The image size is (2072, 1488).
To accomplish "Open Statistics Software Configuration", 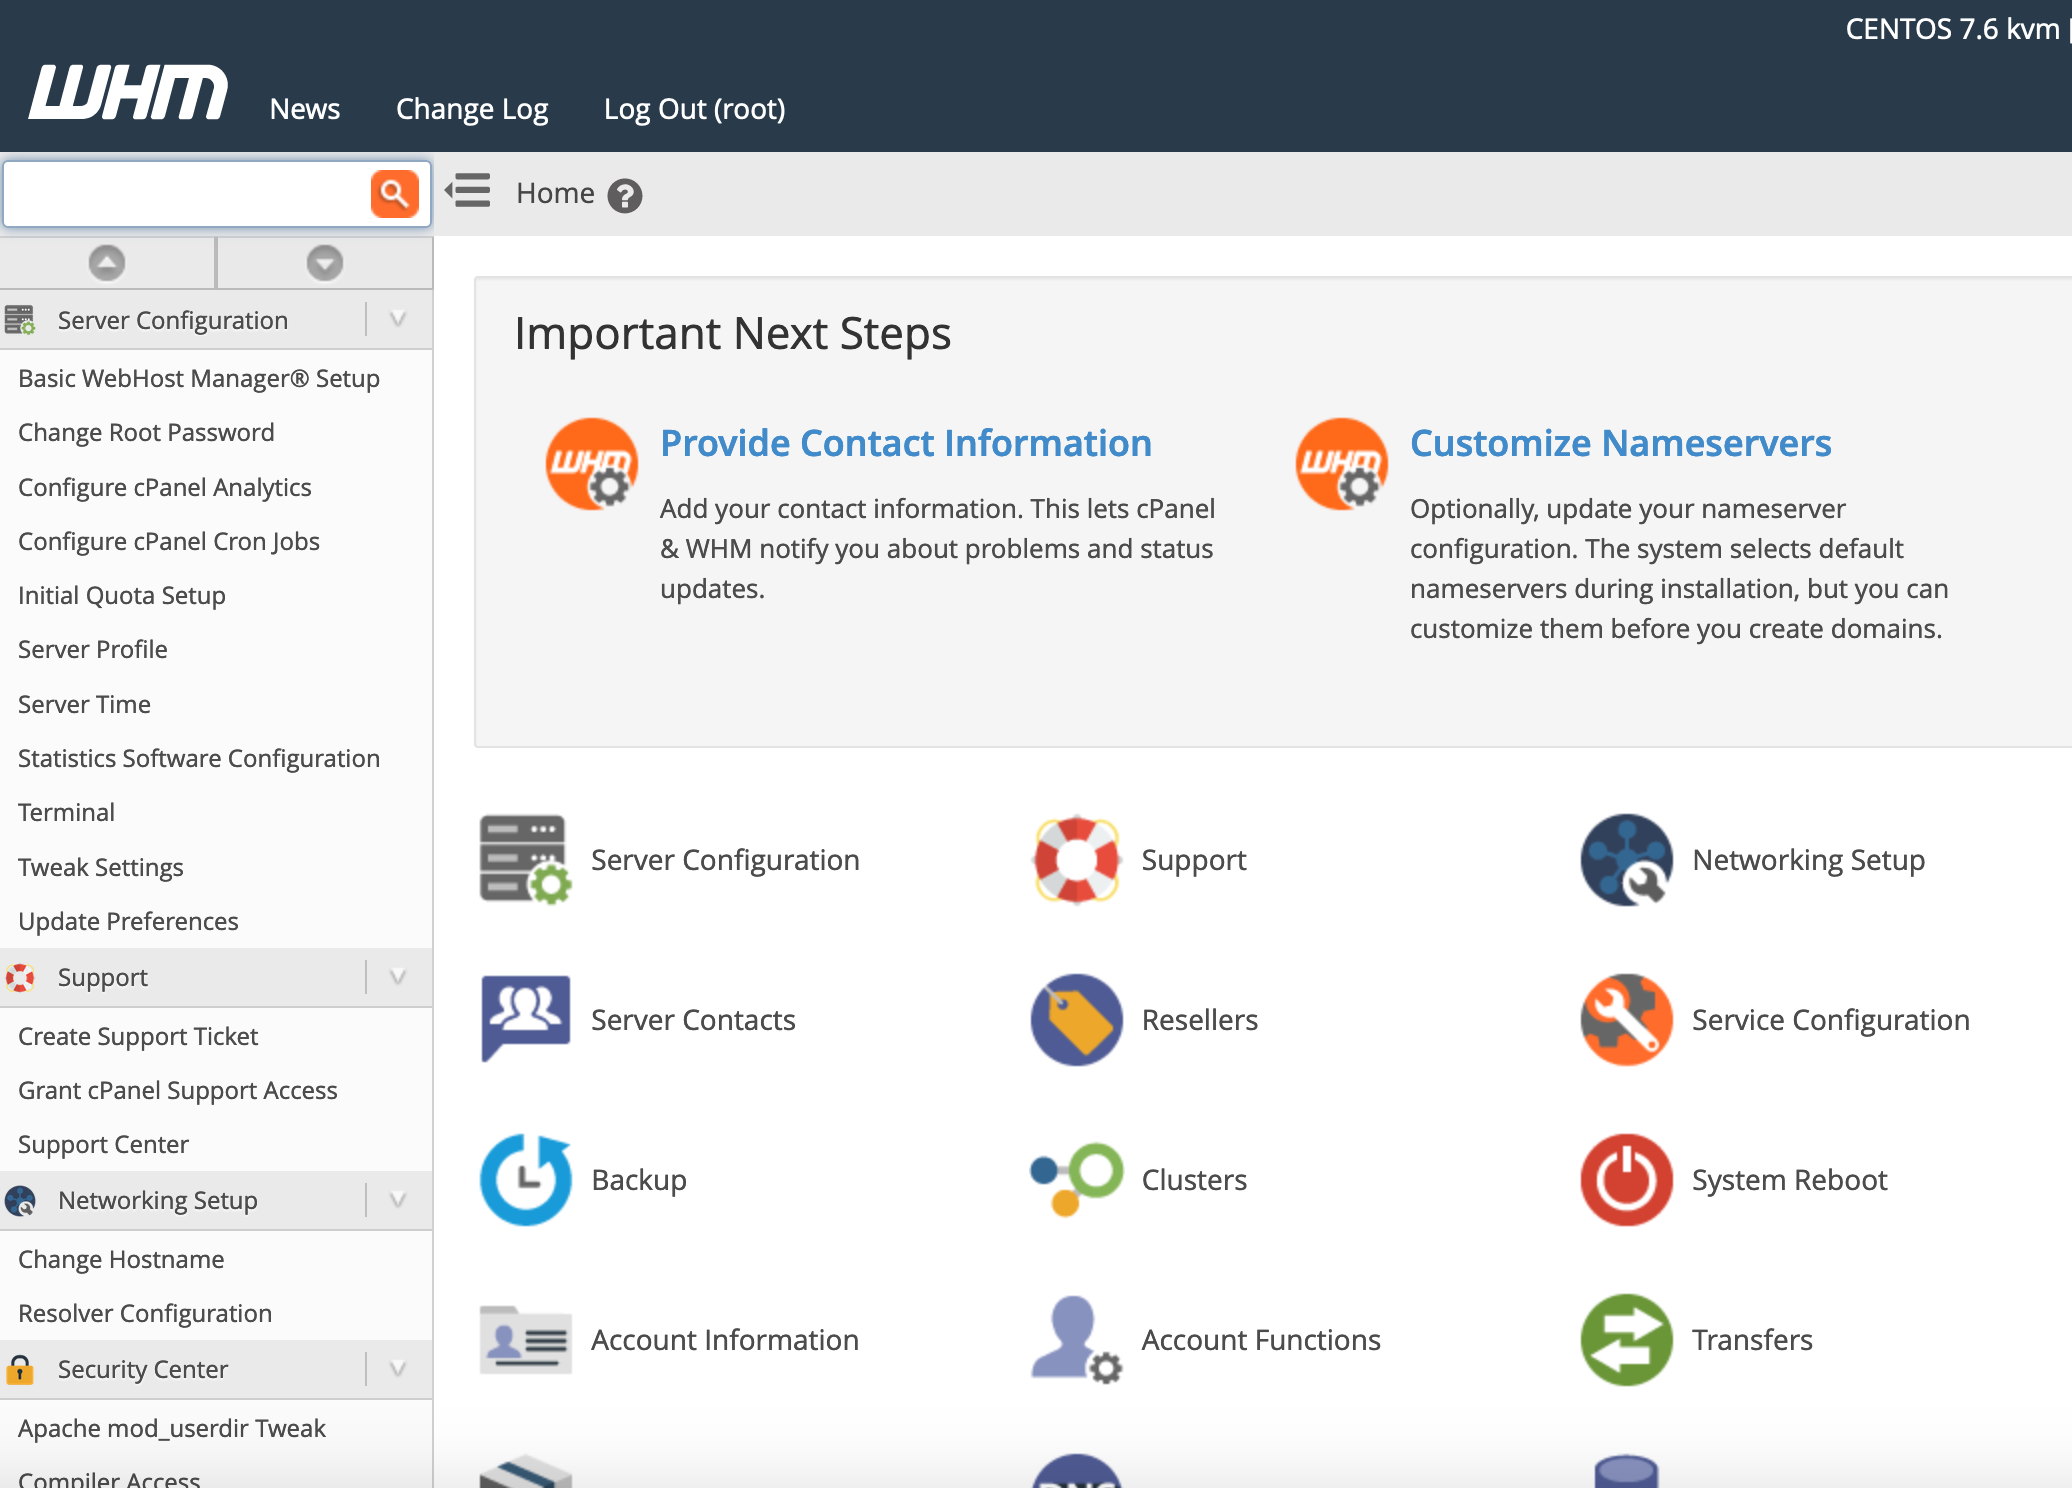I will [x=199, y=758].
